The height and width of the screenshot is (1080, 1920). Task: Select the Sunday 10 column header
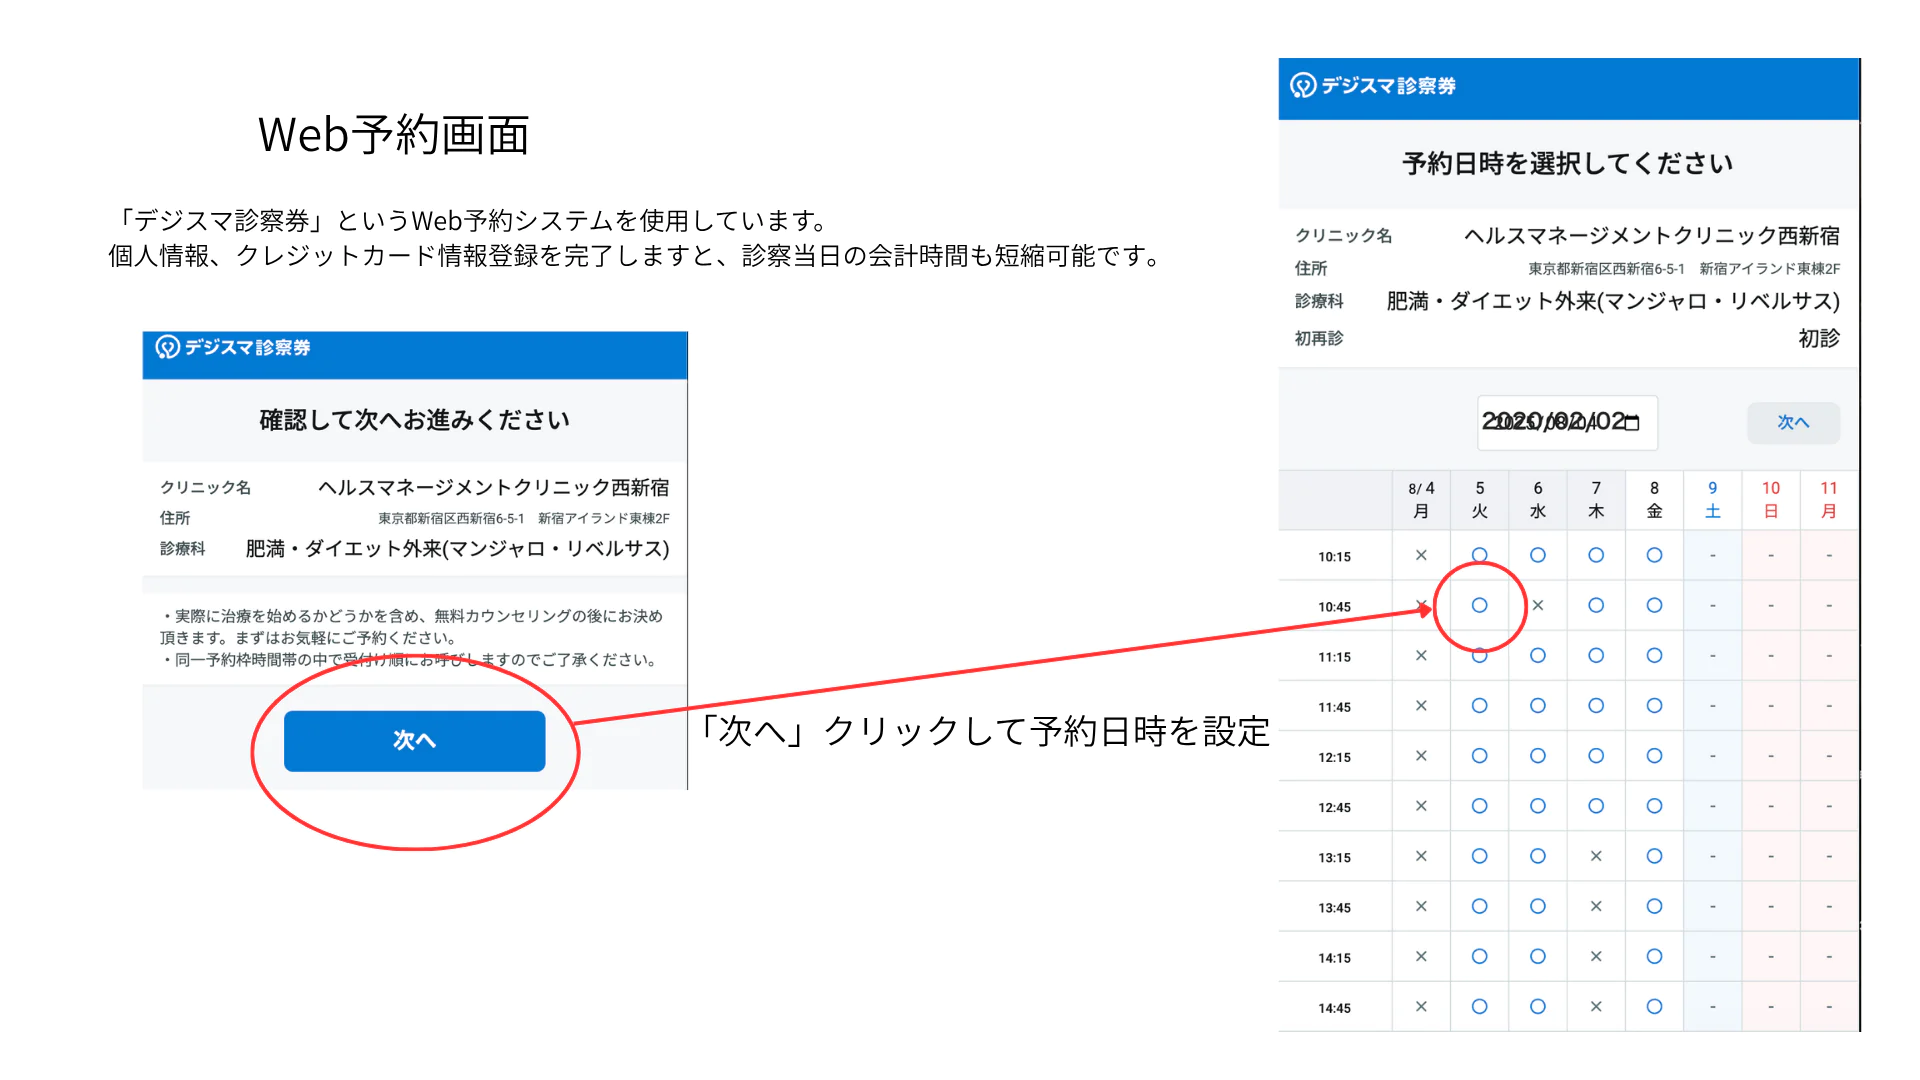[1770, 499]
